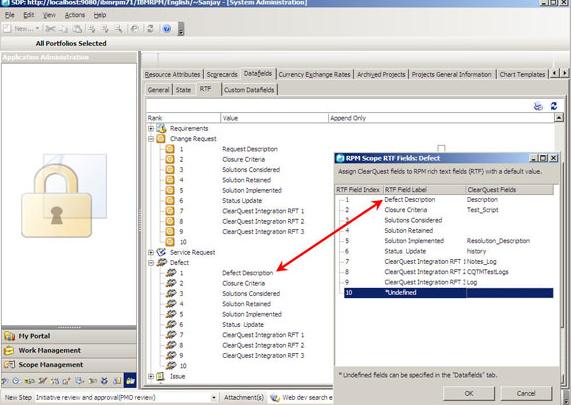Click the Refresh toolbar icon beside Help

pos(150,28)
